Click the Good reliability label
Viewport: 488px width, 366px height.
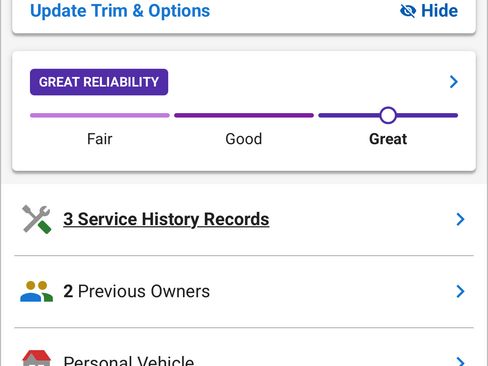244,139
